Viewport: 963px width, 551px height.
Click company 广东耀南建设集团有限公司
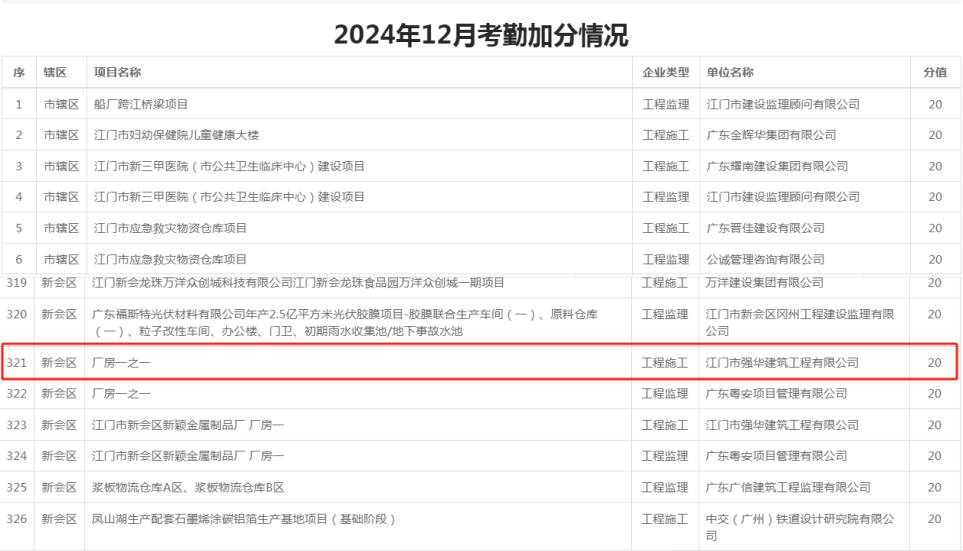click(x=777, y=166)
